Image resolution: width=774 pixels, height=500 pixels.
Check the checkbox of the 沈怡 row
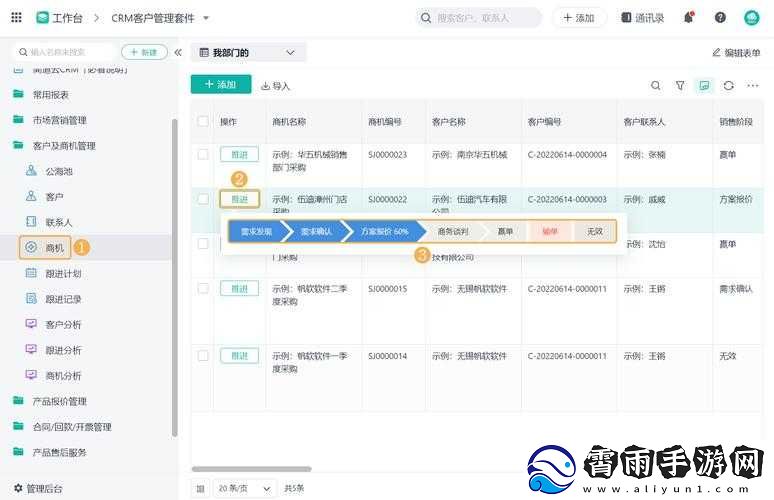(x=203, y=243)
